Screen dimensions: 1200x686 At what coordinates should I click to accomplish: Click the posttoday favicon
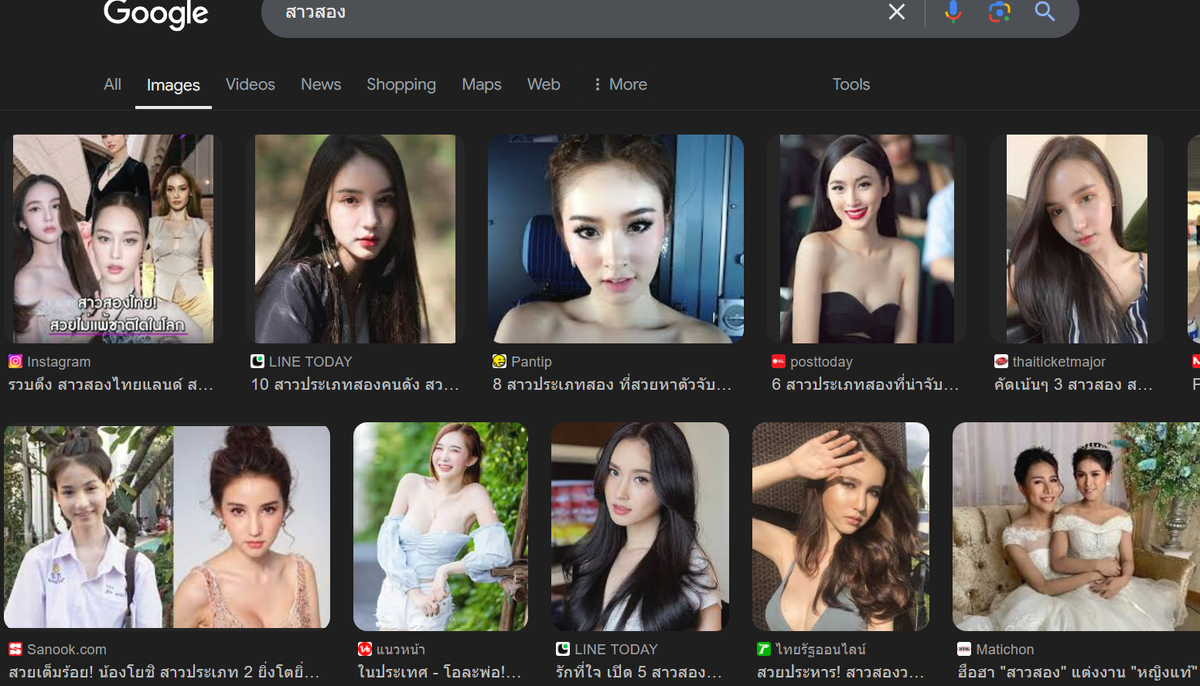[778, 361]
